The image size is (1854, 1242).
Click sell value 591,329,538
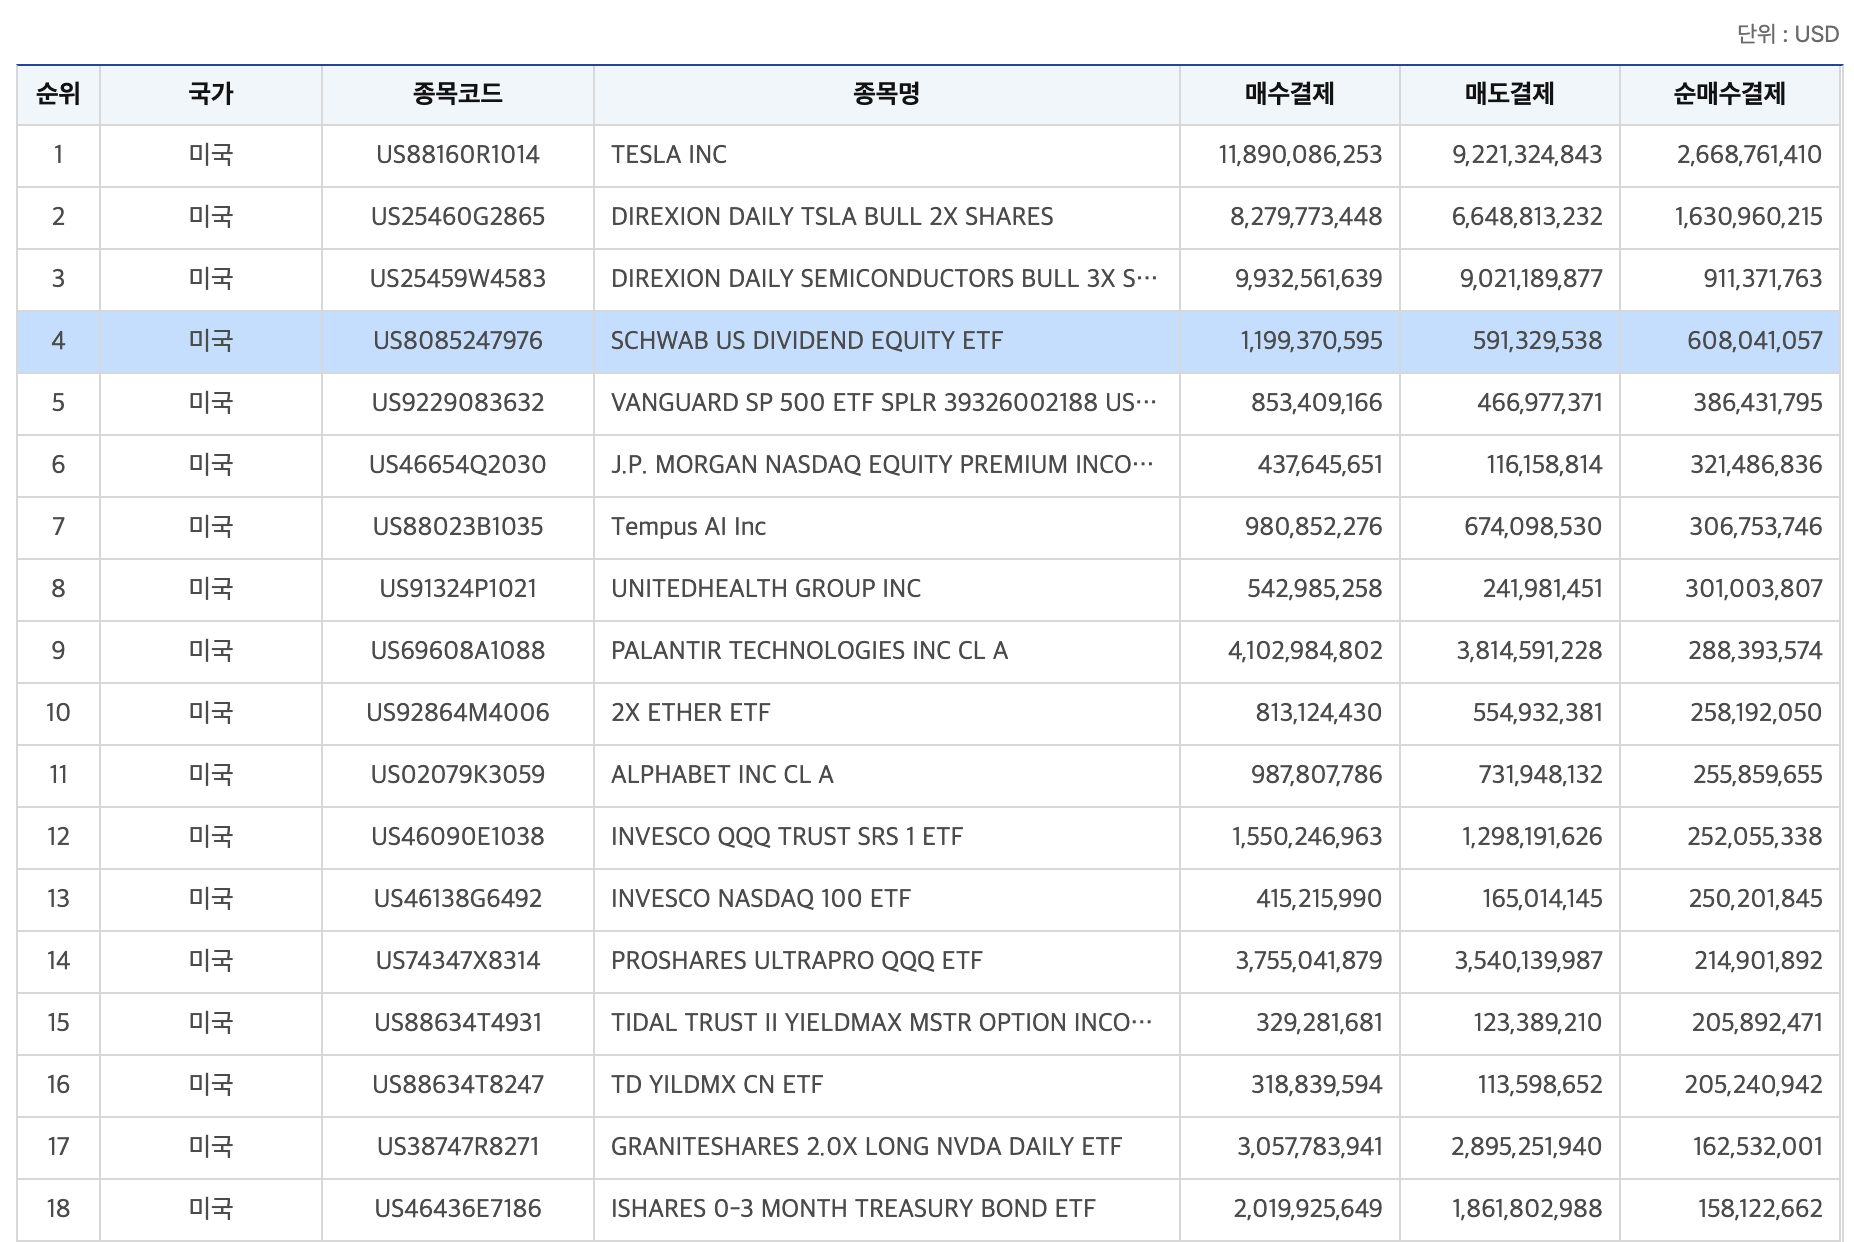[x=1537, y=341]
